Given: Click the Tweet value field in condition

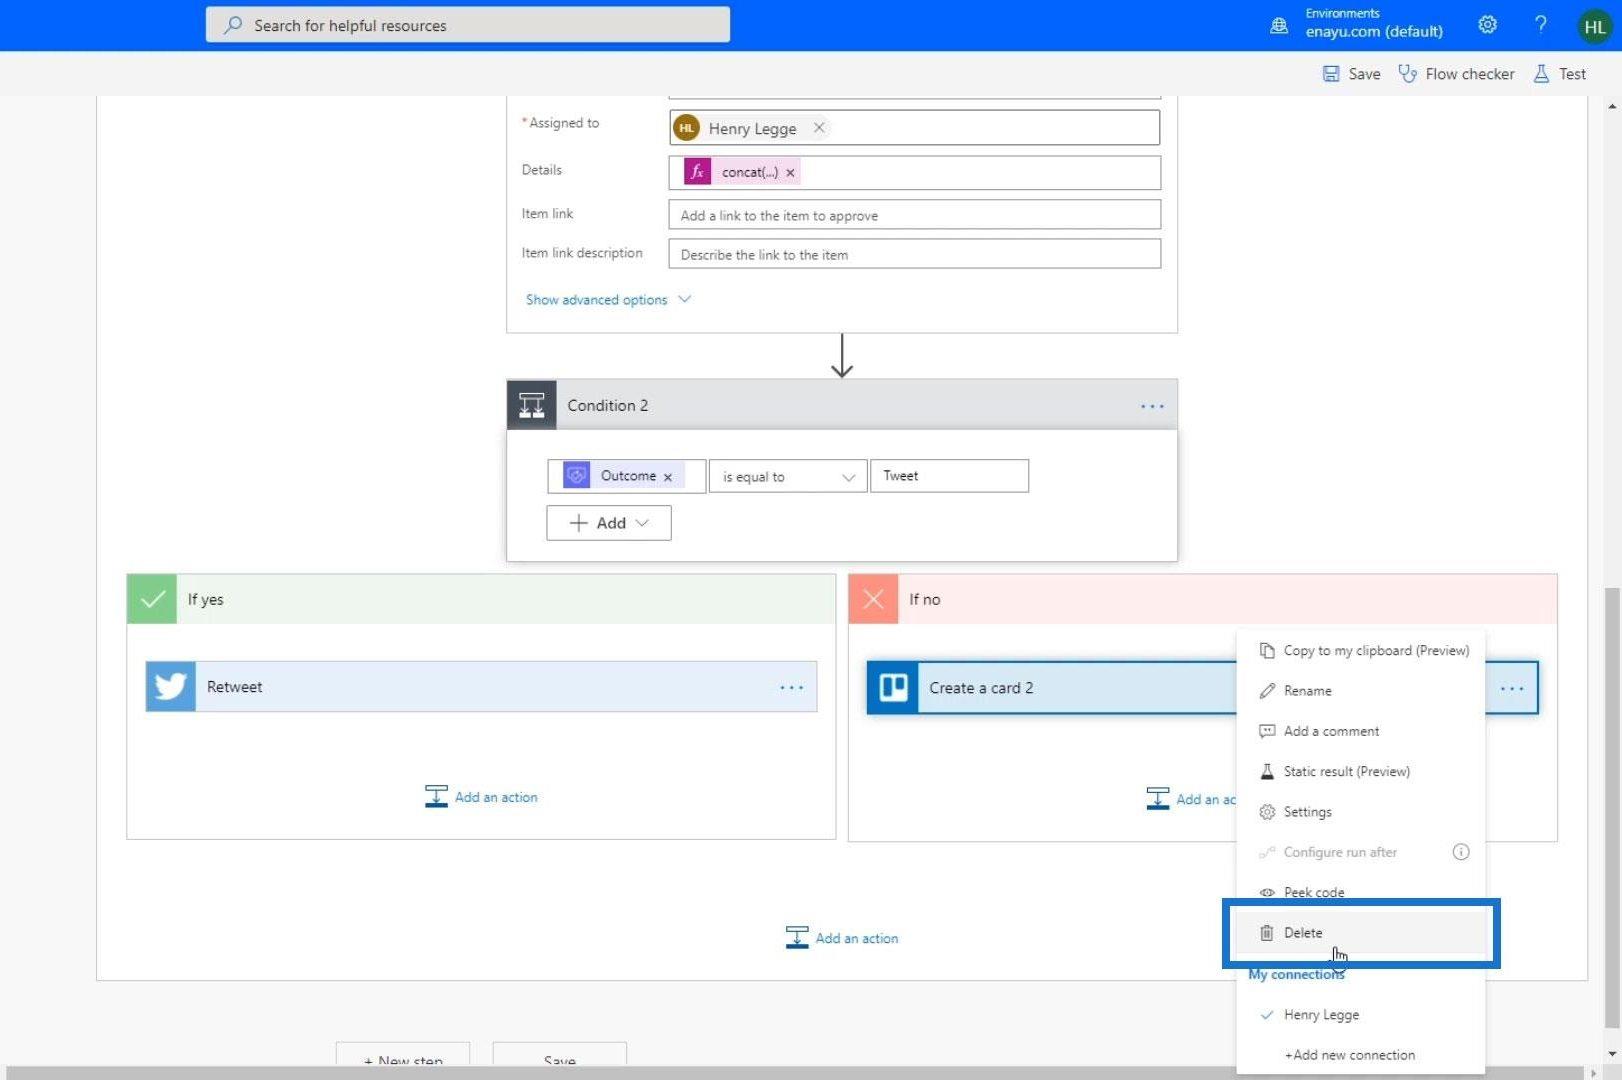Looking at the screenshot, I should coord(949,476).
